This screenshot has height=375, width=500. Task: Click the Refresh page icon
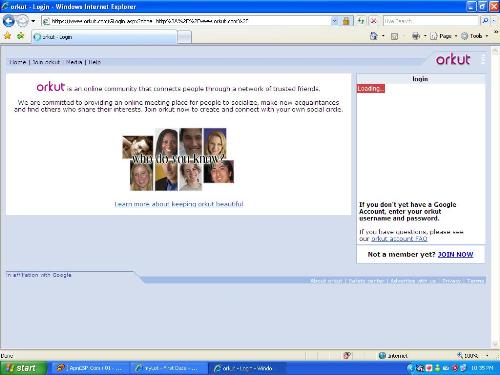(361, 21)
